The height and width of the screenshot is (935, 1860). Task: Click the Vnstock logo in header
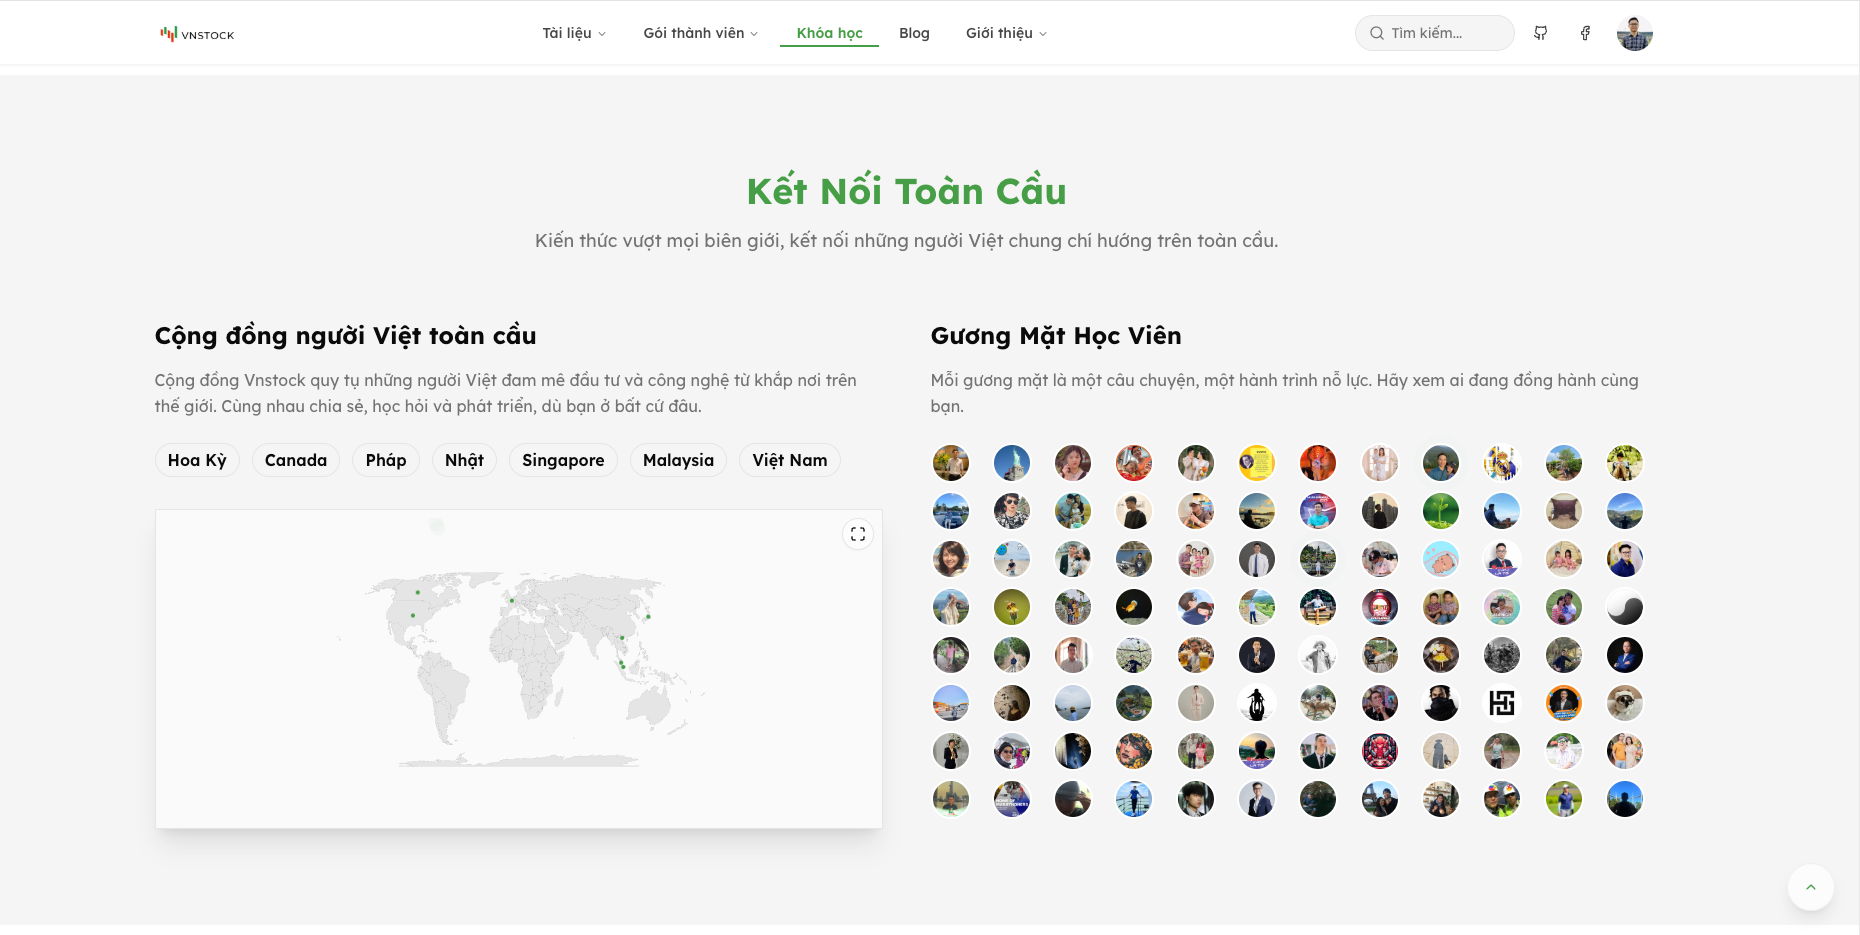(x=197, y=34)
